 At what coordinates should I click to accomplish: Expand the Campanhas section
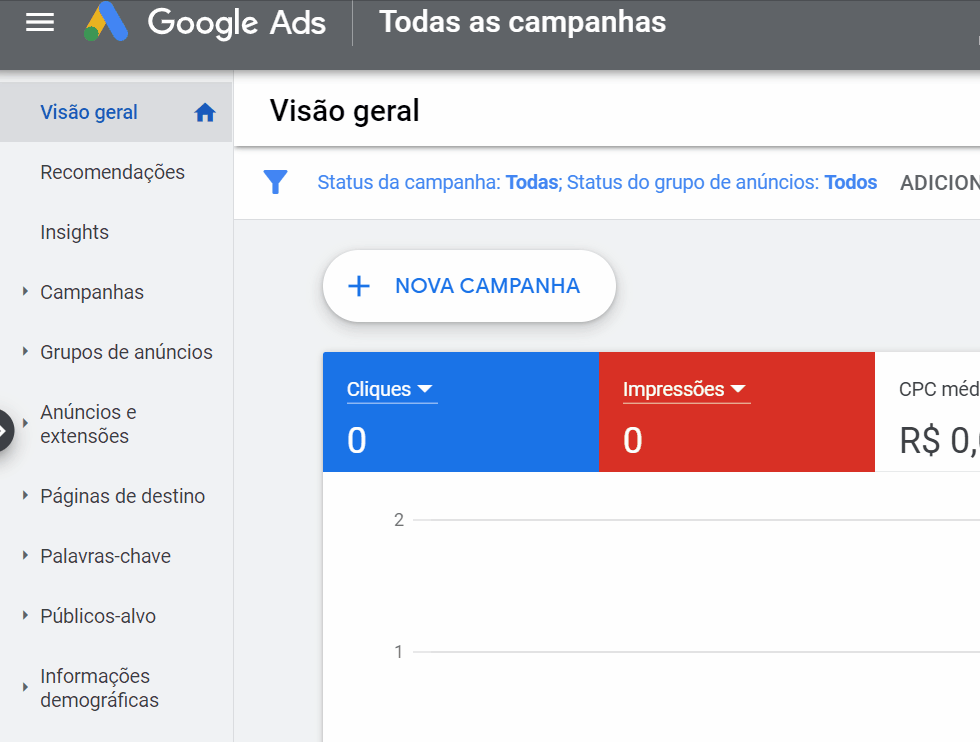pyautogui.click(x=25, y=292)
